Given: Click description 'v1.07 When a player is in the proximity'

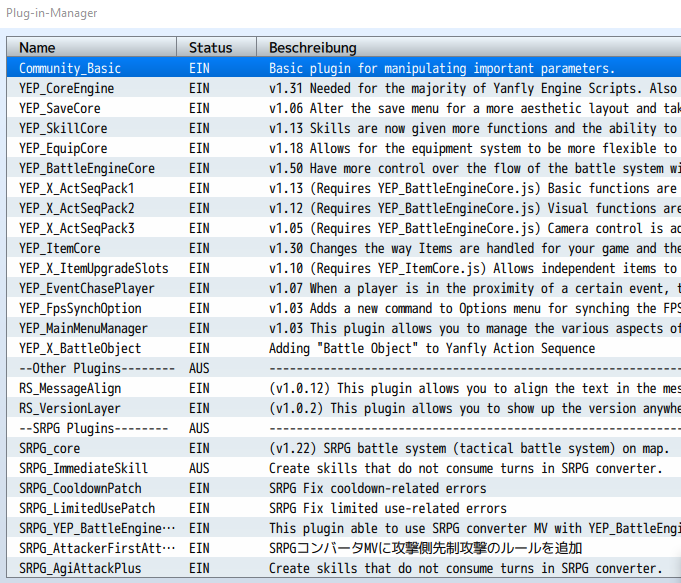Looking at the screenshot, I should 475,288.
